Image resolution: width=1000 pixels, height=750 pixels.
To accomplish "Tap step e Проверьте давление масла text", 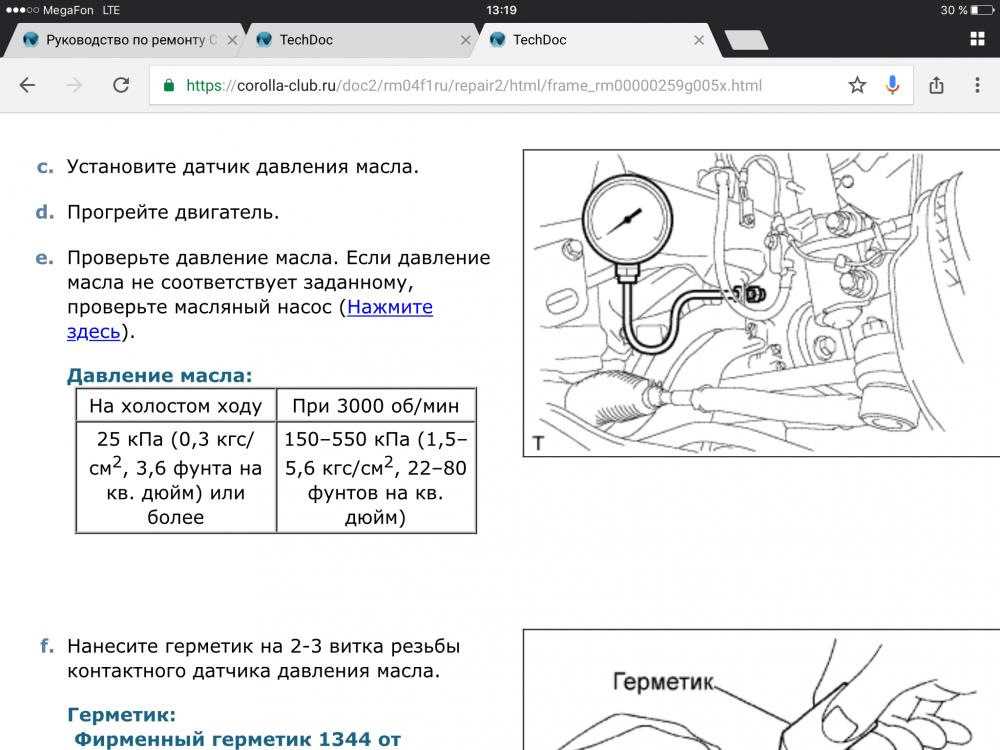I will pyautogui.click(x=279, y=294).
